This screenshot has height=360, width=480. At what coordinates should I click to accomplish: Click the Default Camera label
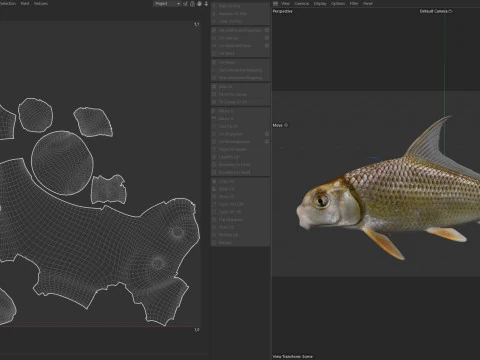pos(433,11)
